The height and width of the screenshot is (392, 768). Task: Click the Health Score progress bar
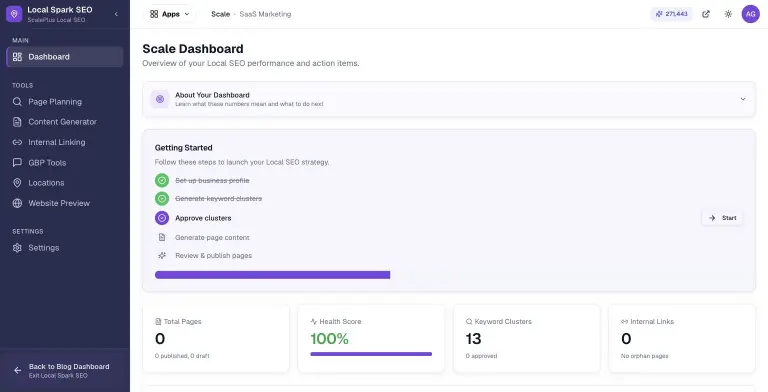[x=371, y=354]
